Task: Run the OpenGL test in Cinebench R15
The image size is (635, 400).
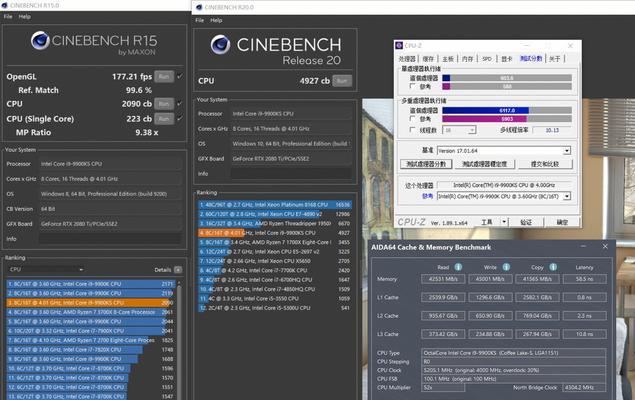Action: click(164, 76)
